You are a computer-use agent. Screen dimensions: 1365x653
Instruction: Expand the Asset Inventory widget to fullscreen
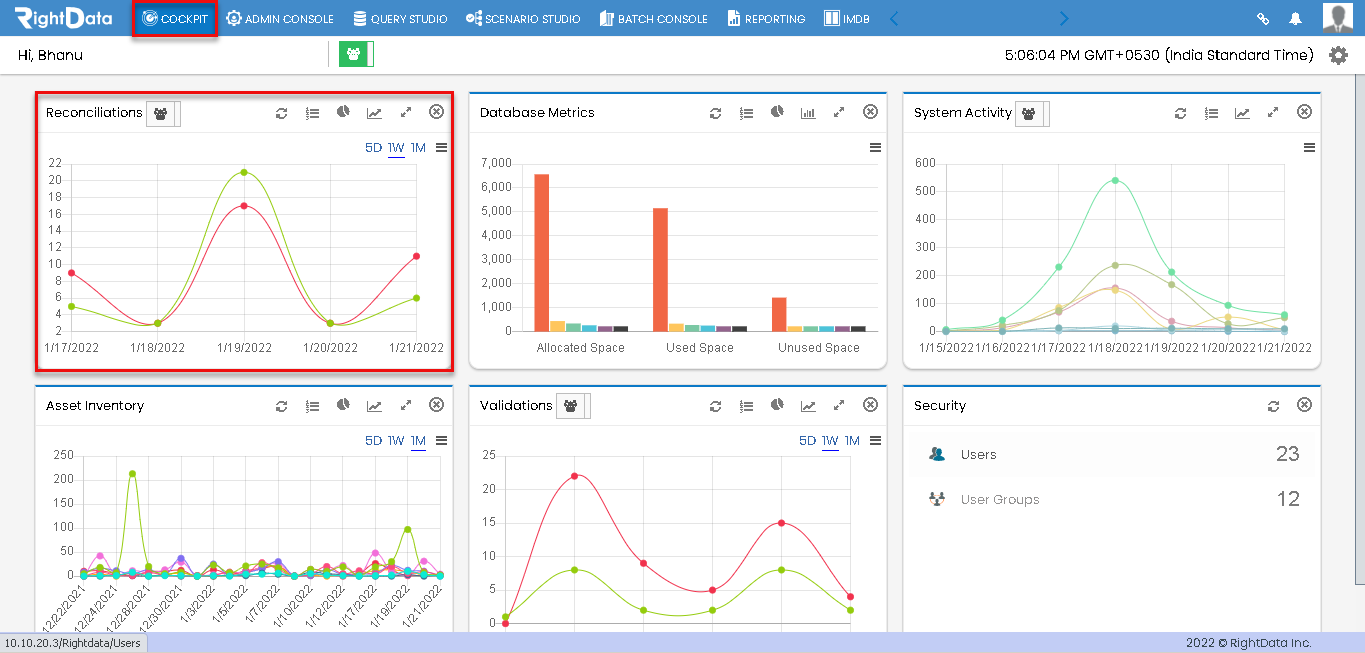[x=406, y=405]
